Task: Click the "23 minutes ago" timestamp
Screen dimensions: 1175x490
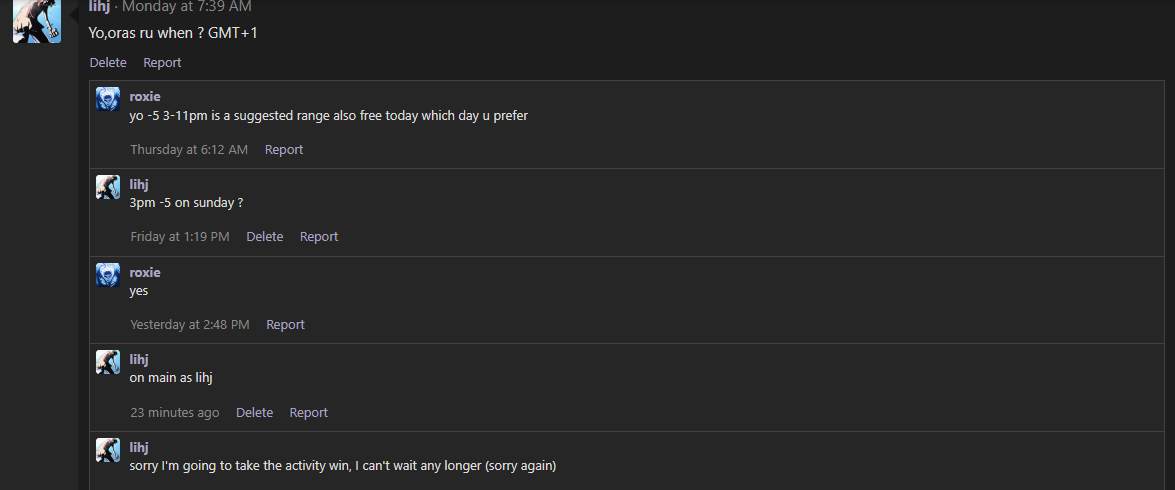Action: (x=175, y=412)
